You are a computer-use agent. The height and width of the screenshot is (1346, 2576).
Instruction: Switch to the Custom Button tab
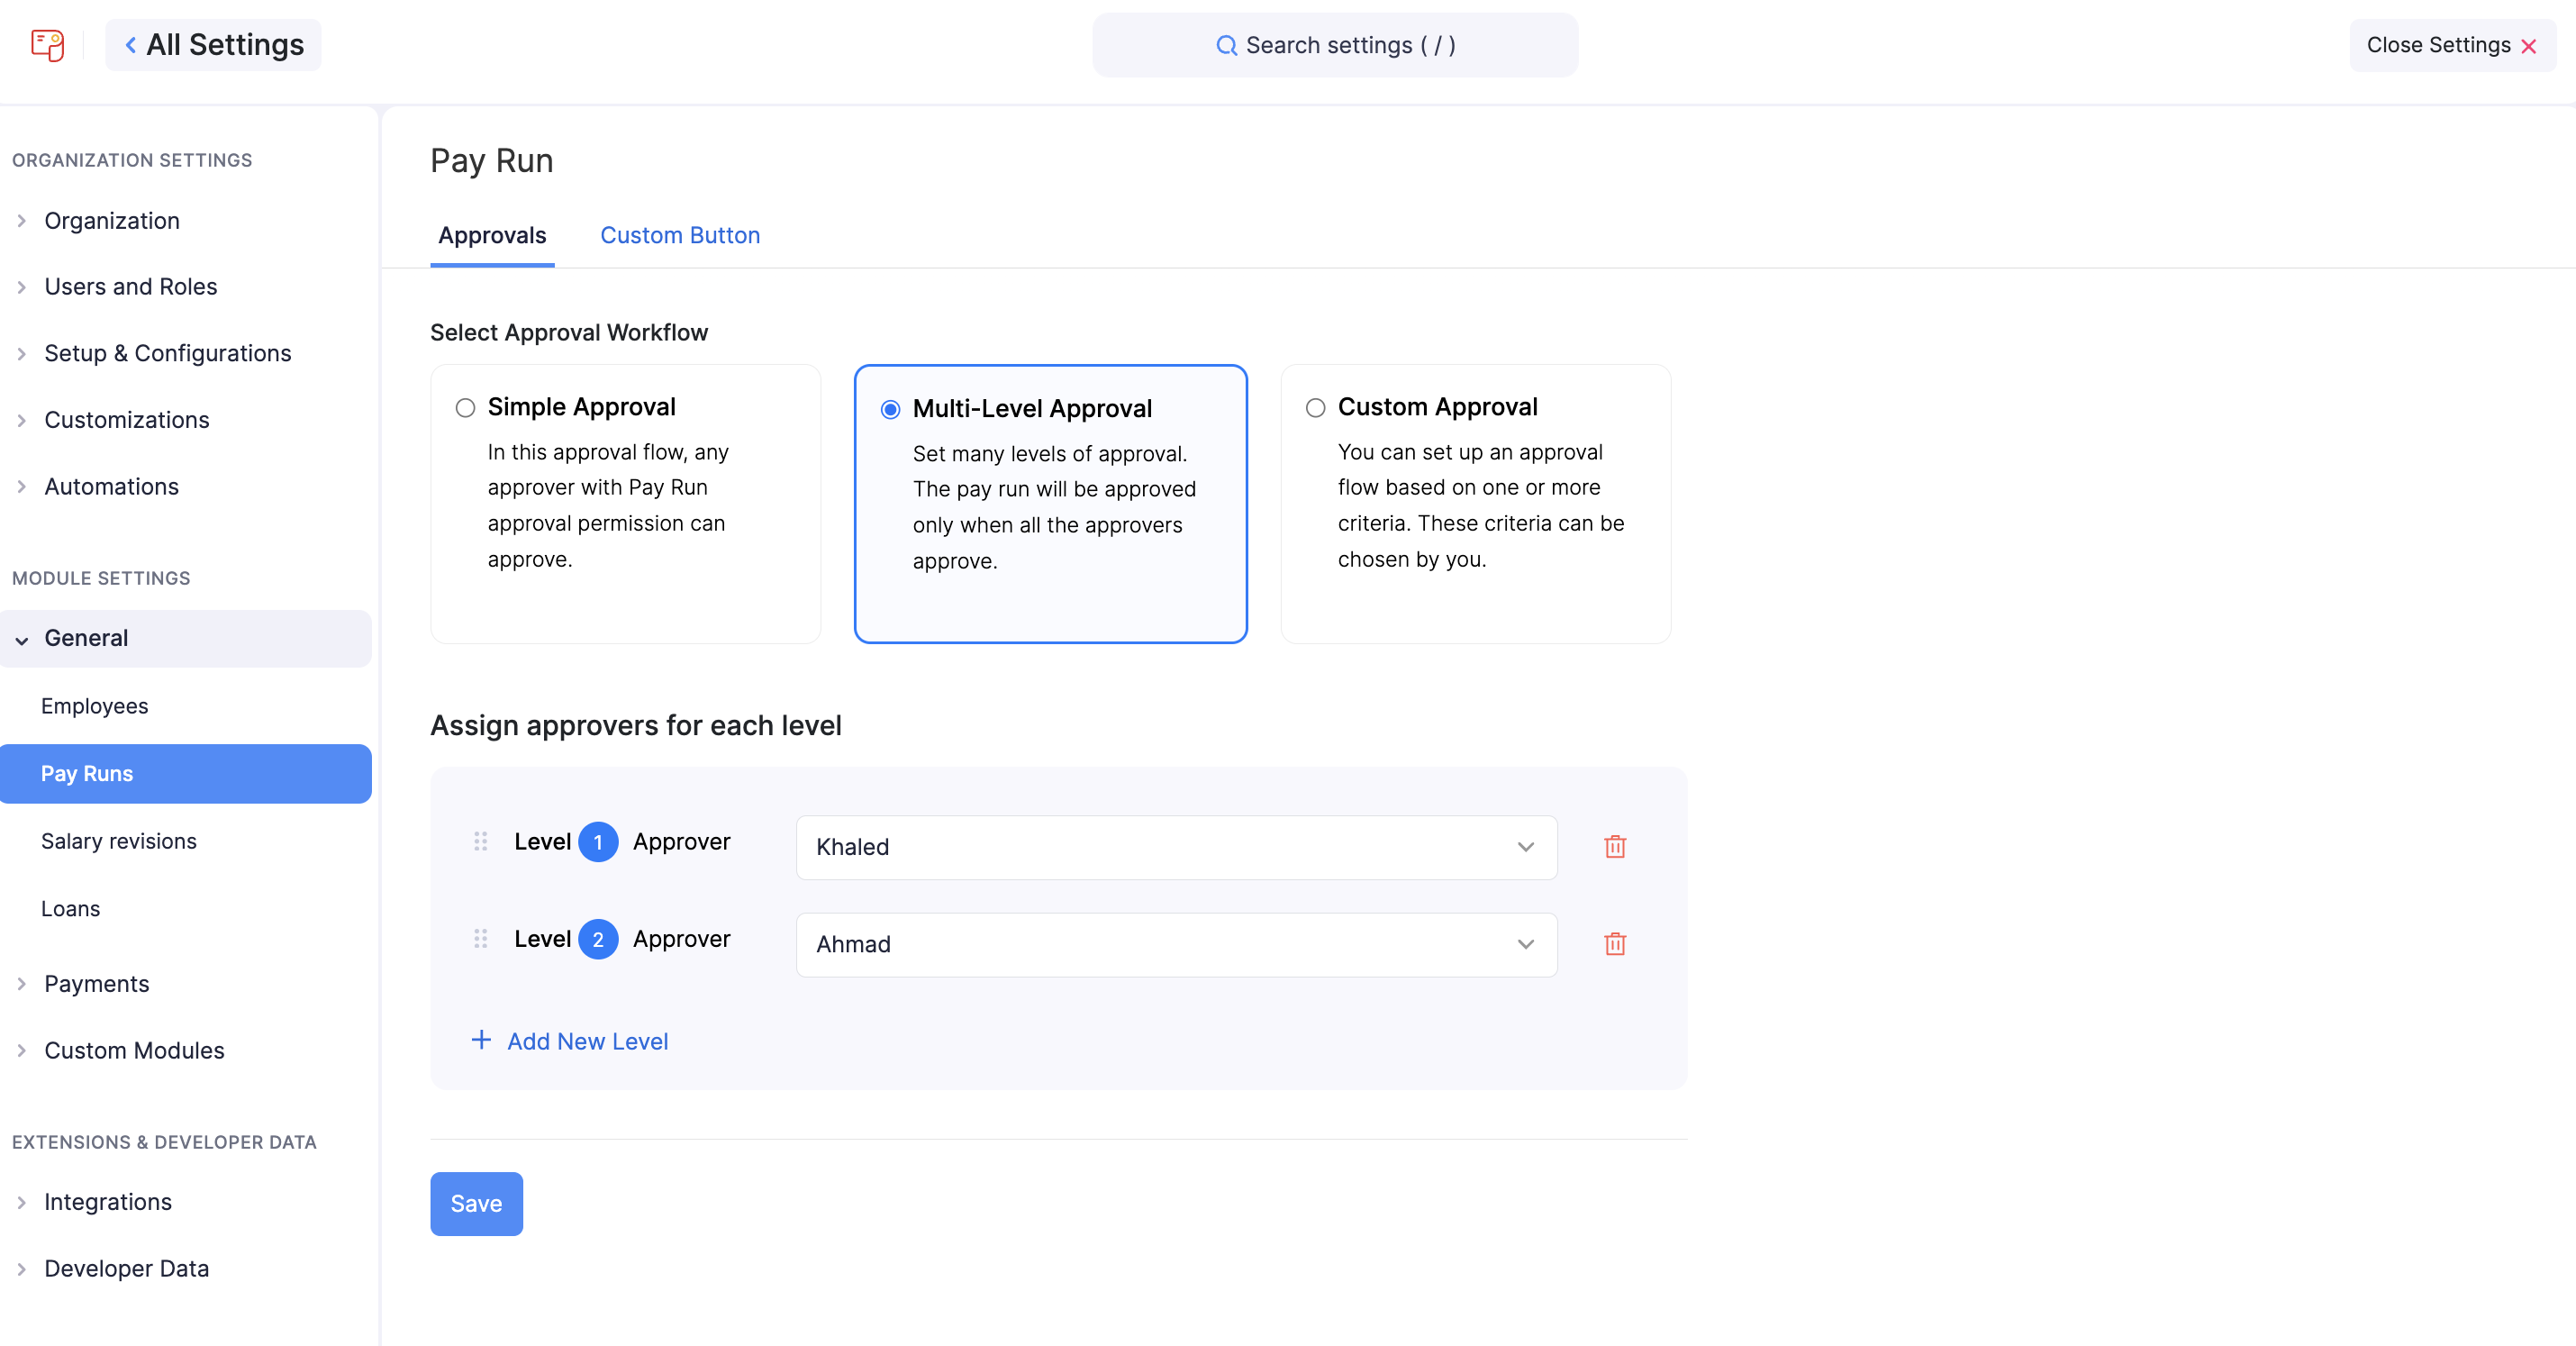pos(679,235)
